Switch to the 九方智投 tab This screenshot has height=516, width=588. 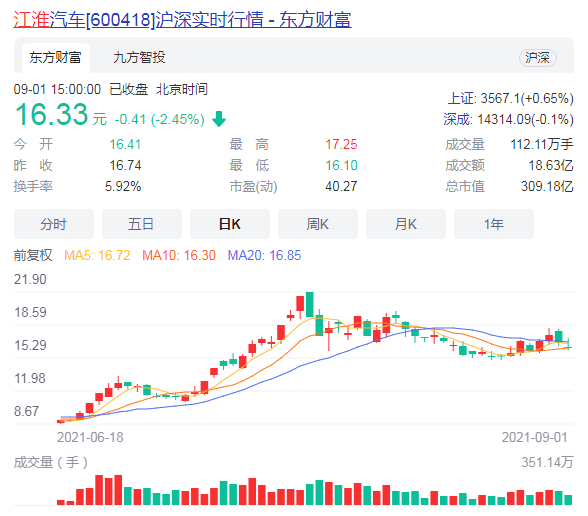coord(139,58)
